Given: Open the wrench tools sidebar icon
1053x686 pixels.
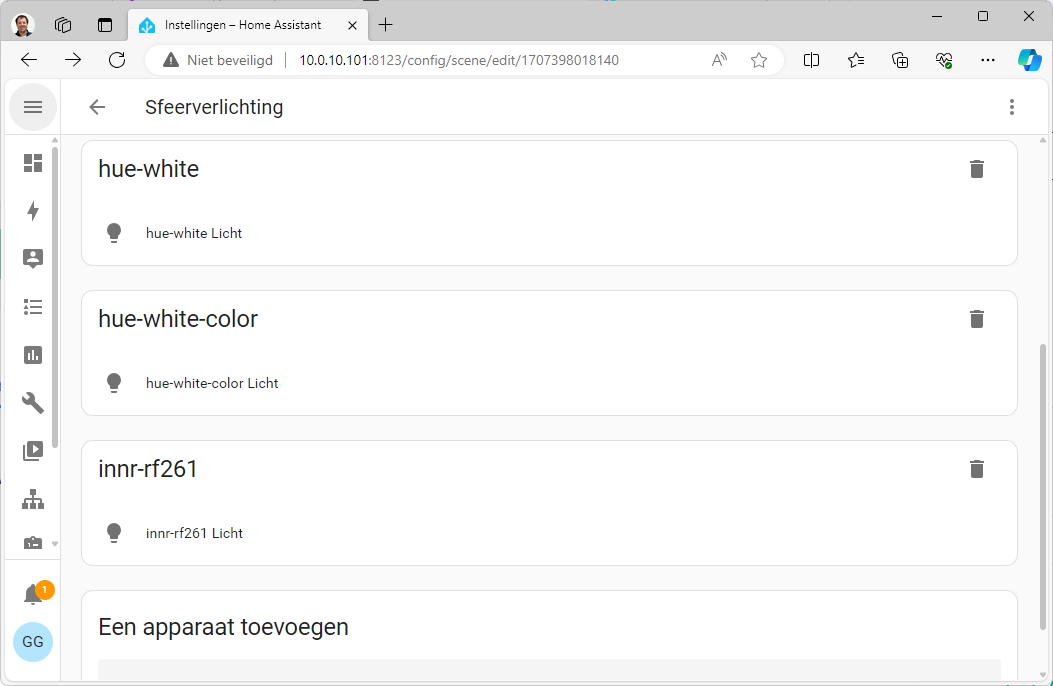Looking at the screenshot, I should point(33,403).
